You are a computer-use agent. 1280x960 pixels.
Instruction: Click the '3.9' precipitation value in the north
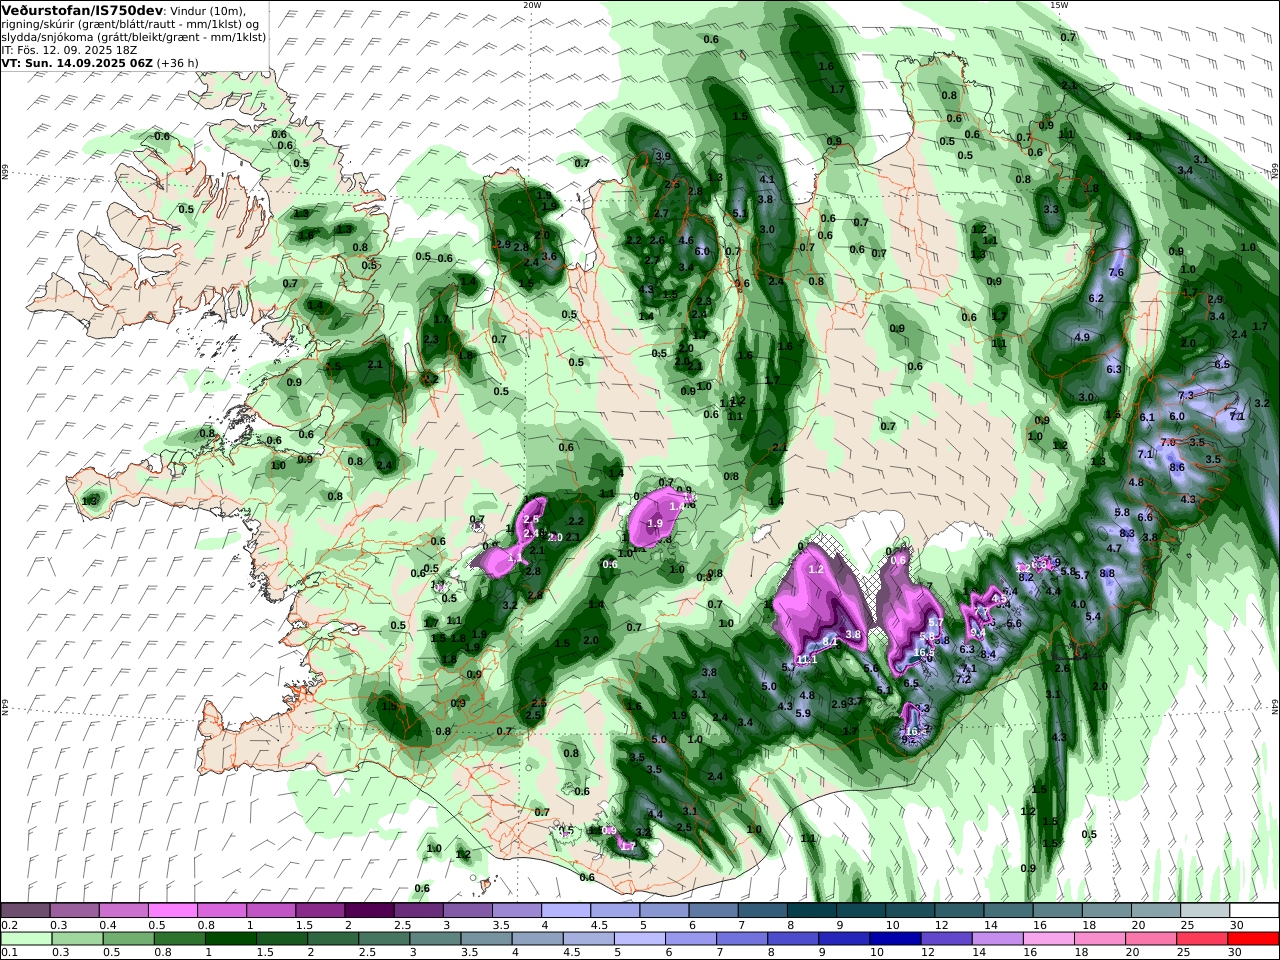click(663, 157)
